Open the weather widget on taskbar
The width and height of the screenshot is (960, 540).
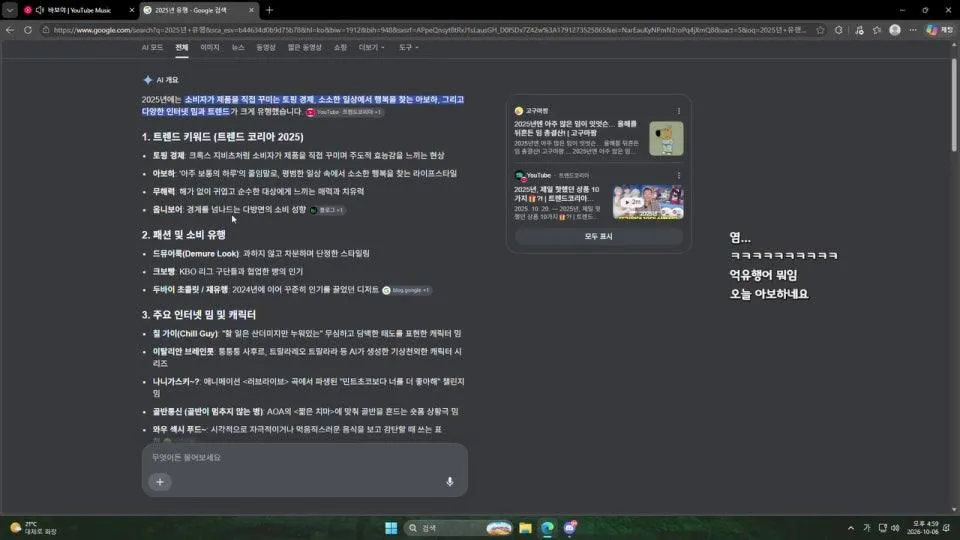pos(33,528)
